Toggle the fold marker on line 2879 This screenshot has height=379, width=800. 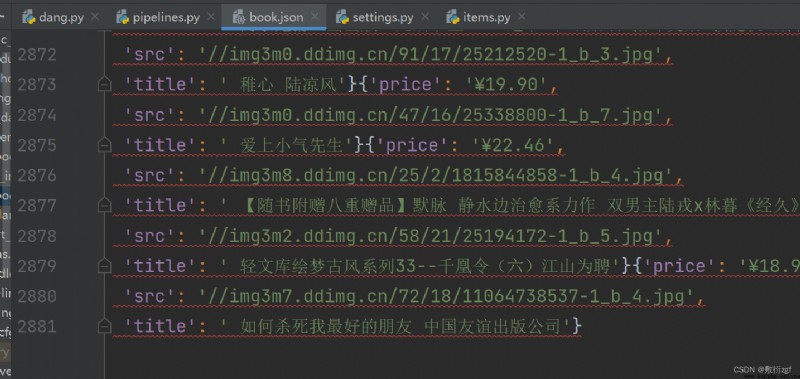click(104, 266)
